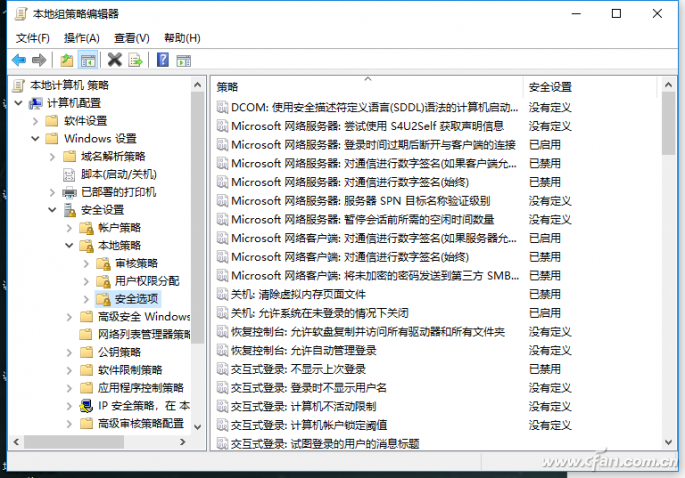Viewport: 685px width, 478px height.
Task: Select policy 交互式登录: 登录时不显示用户名
Action: click(x=308, y=388)
